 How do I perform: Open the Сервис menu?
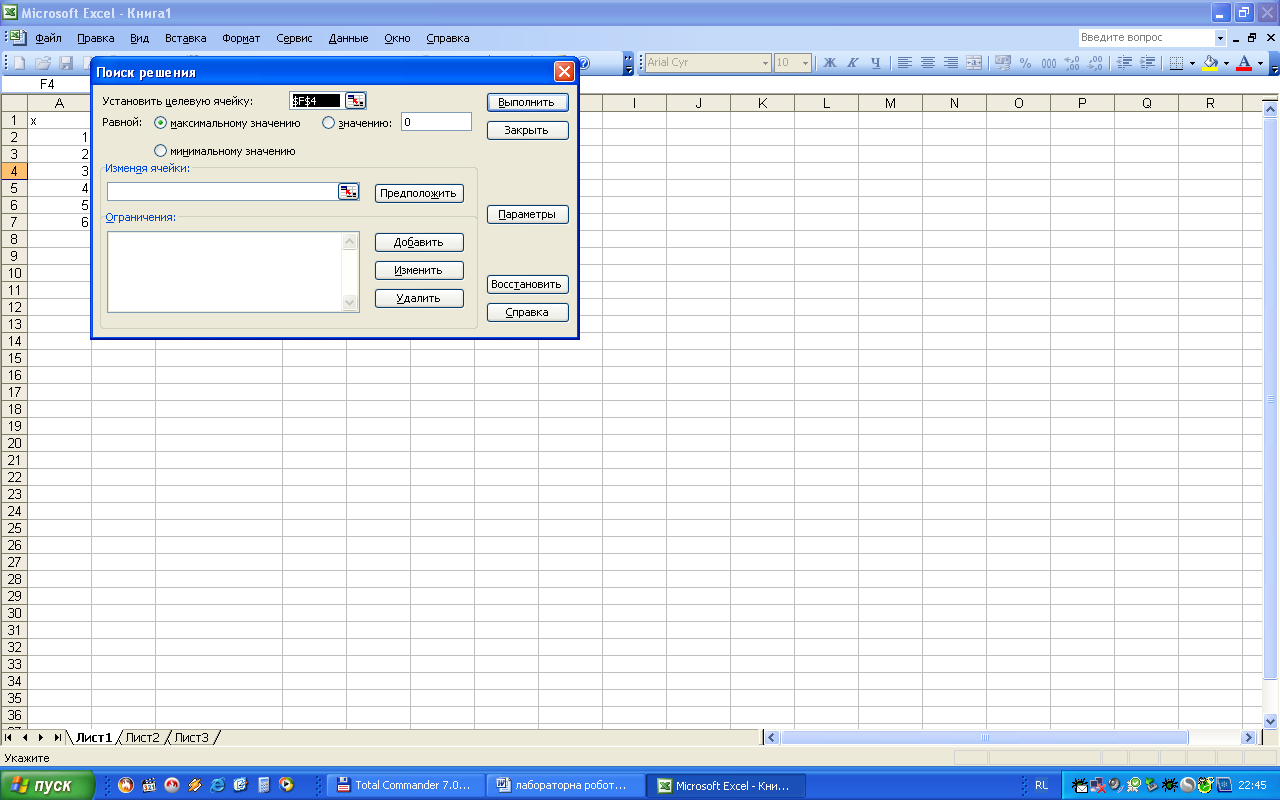coord(294,38)
